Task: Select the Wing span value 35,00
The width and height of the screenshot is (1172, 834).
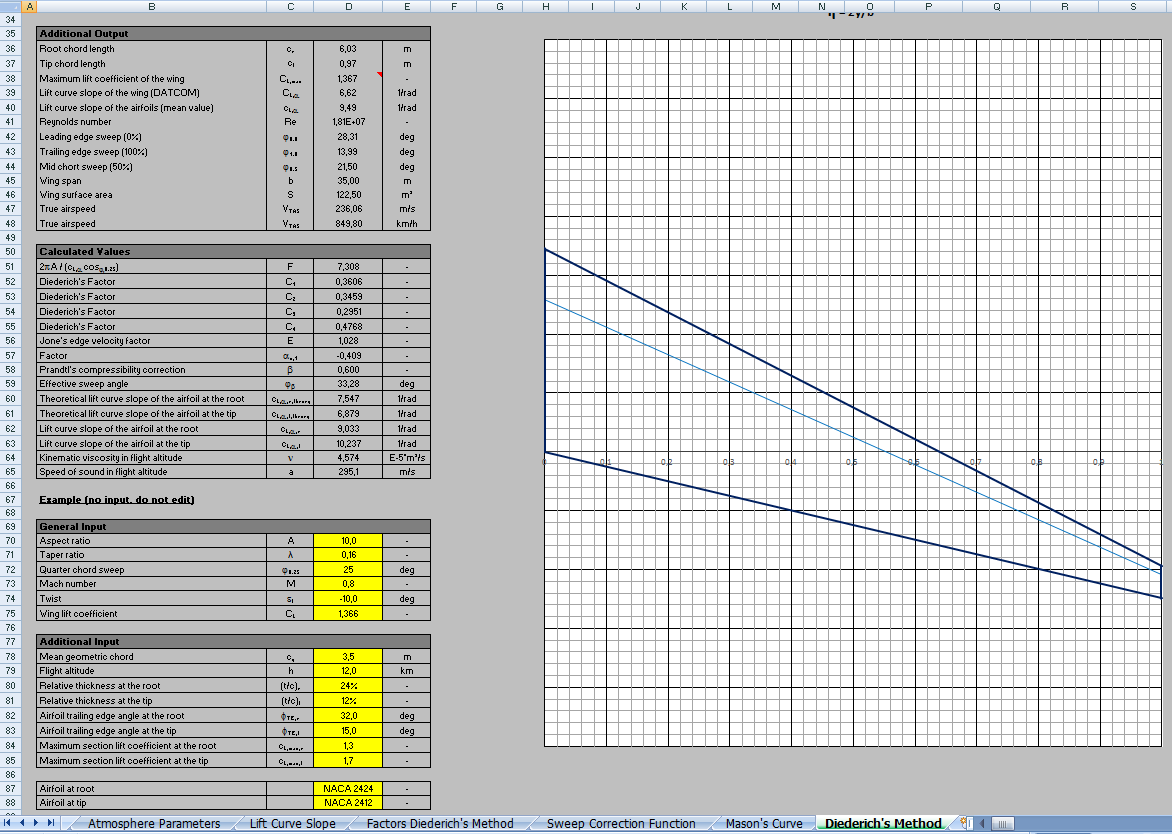Action: pyautogui.click(x=348, y=180)
